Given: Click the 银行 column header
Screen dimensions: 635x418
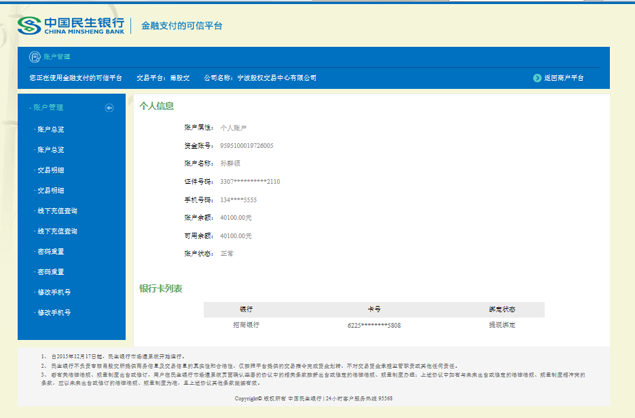Looking at the screenshot, I should (x=246, y=309).
